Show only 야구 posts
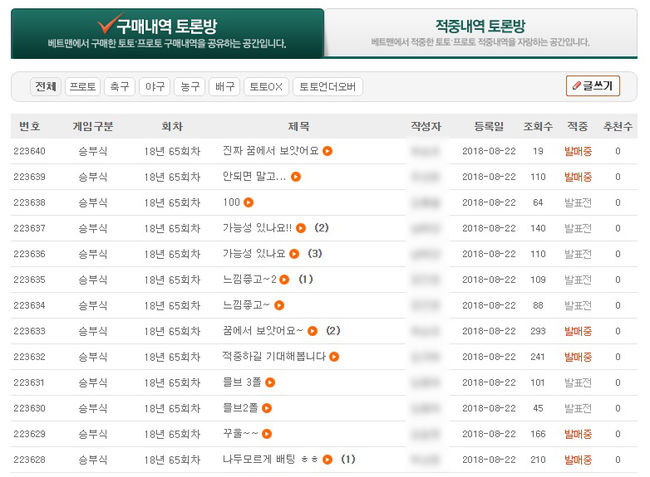Image resolution: width=650 pixels, height=477 pixels. coord(153,87)
